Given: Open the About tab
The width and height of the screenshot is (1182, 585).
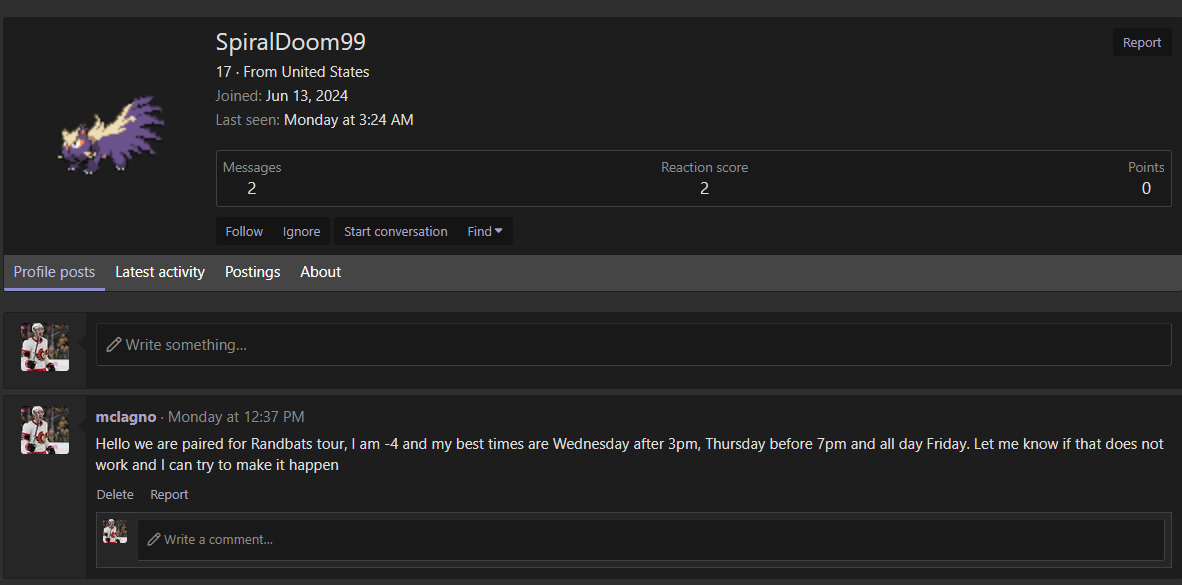Looking at the screenshot, I should point(320,272).
